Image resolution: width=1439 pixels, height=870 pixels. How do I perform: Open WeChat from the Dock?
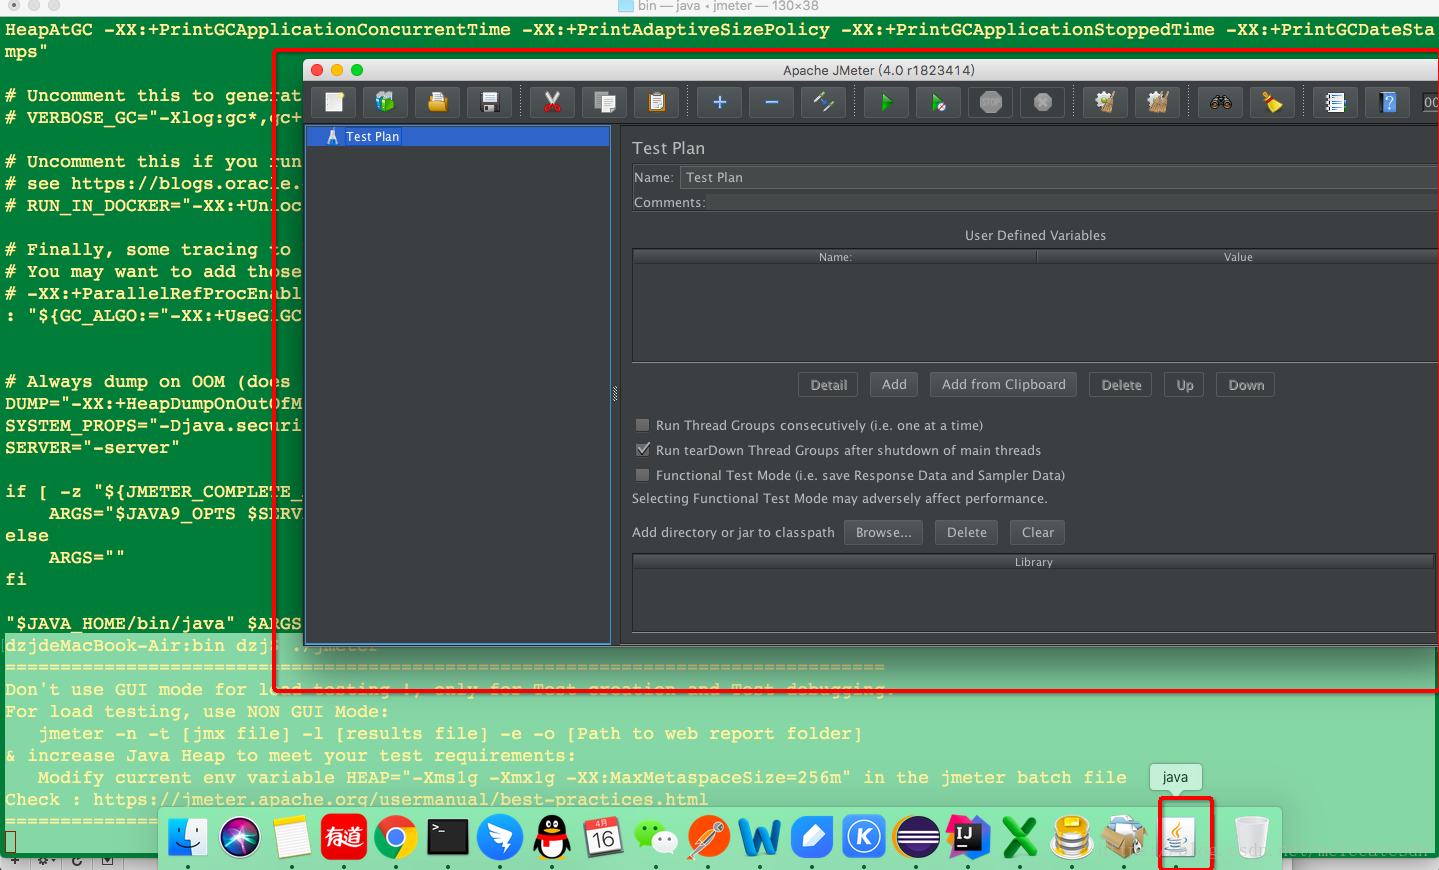pyautogui.click(x=656, y=837)
